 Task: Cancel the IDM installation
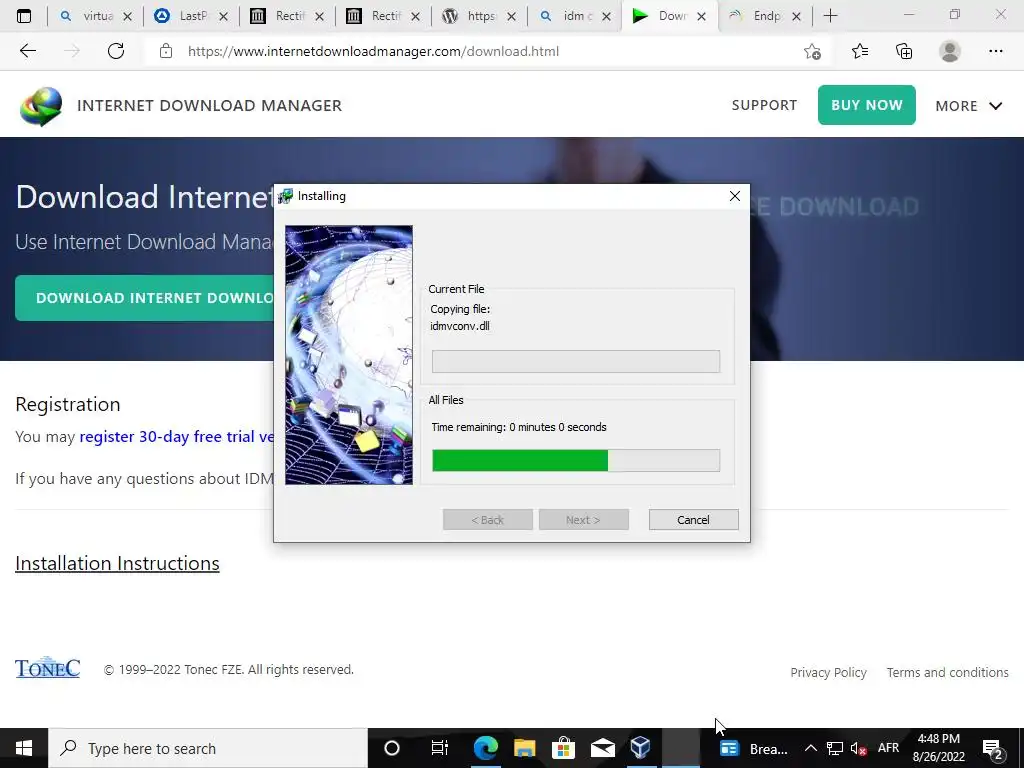click(694, 520)
